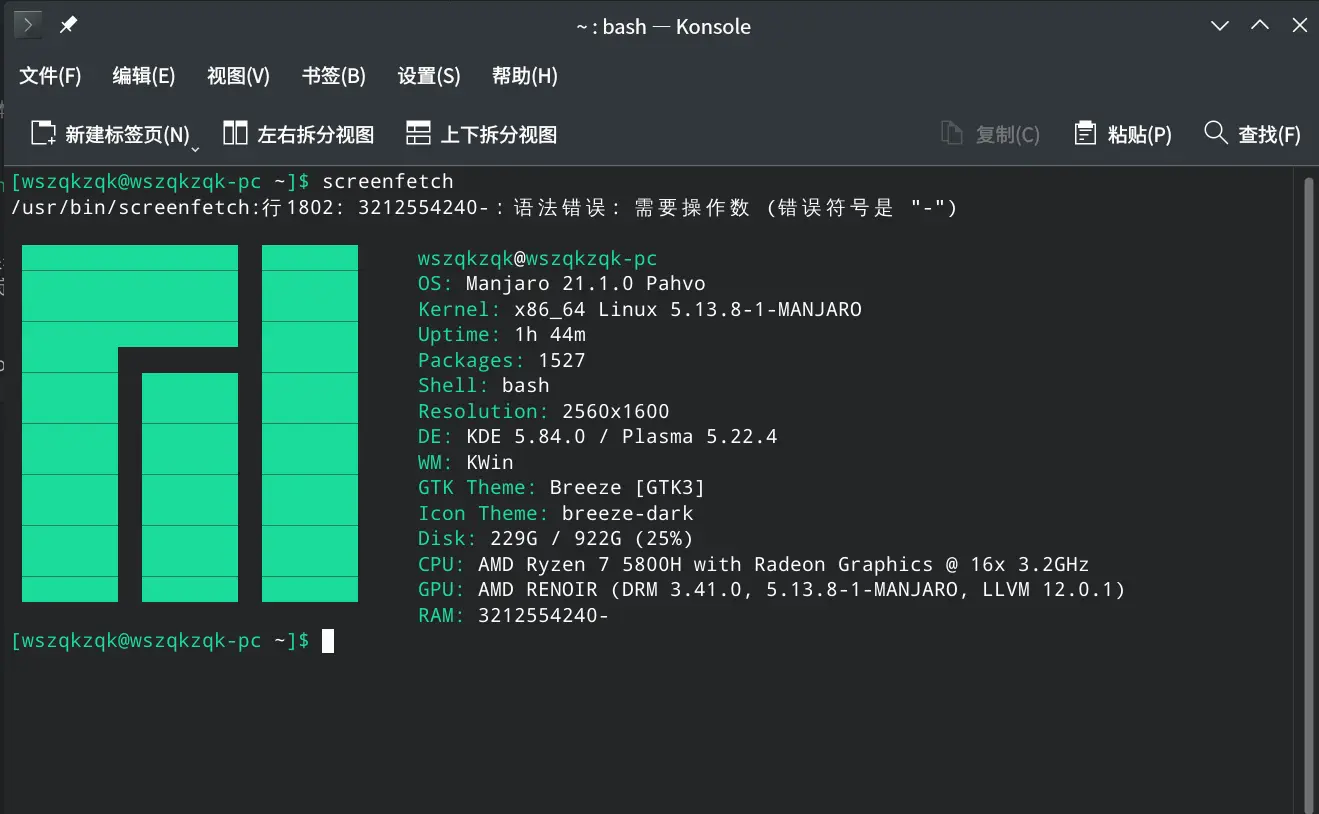
Task: Click the magnifier search icon
Action: 1216,133
